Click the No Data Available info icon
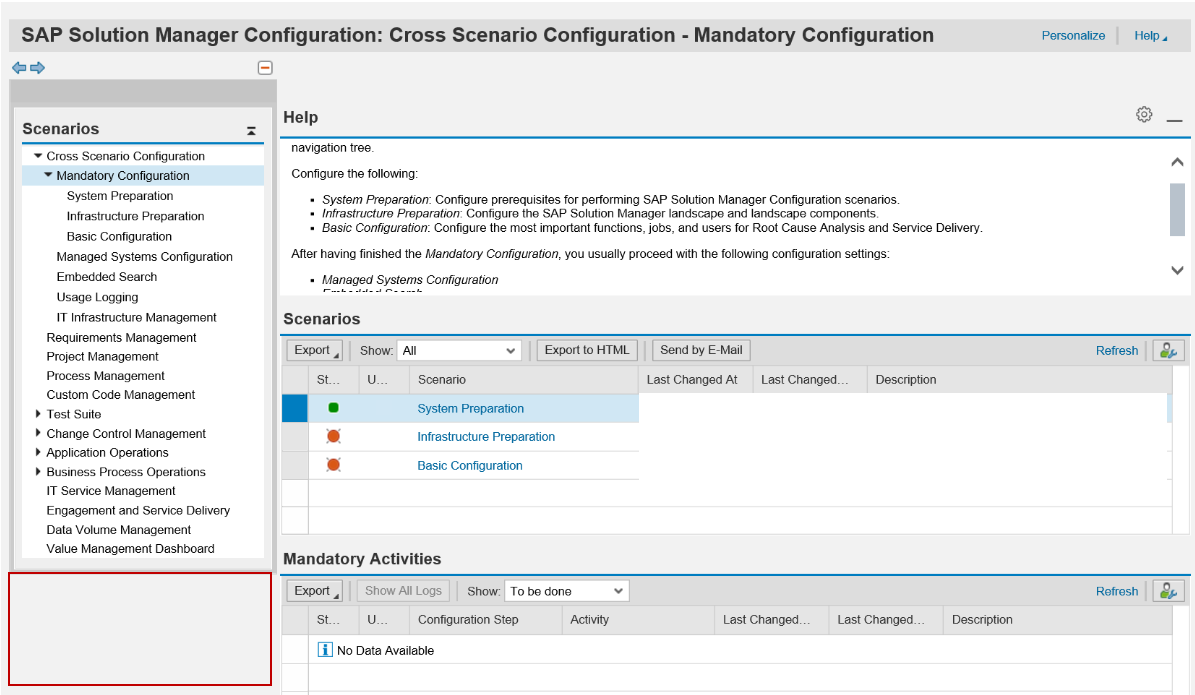The width and height of the screenshot is (1195, 695). pos(325,650)
